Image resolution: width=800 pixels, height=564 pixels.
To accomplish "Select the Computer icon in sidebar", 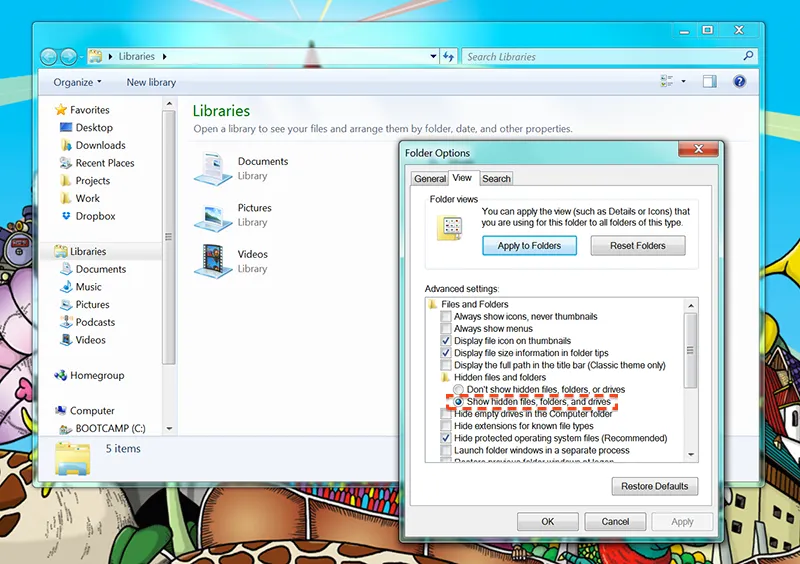I will pos(61,410).
